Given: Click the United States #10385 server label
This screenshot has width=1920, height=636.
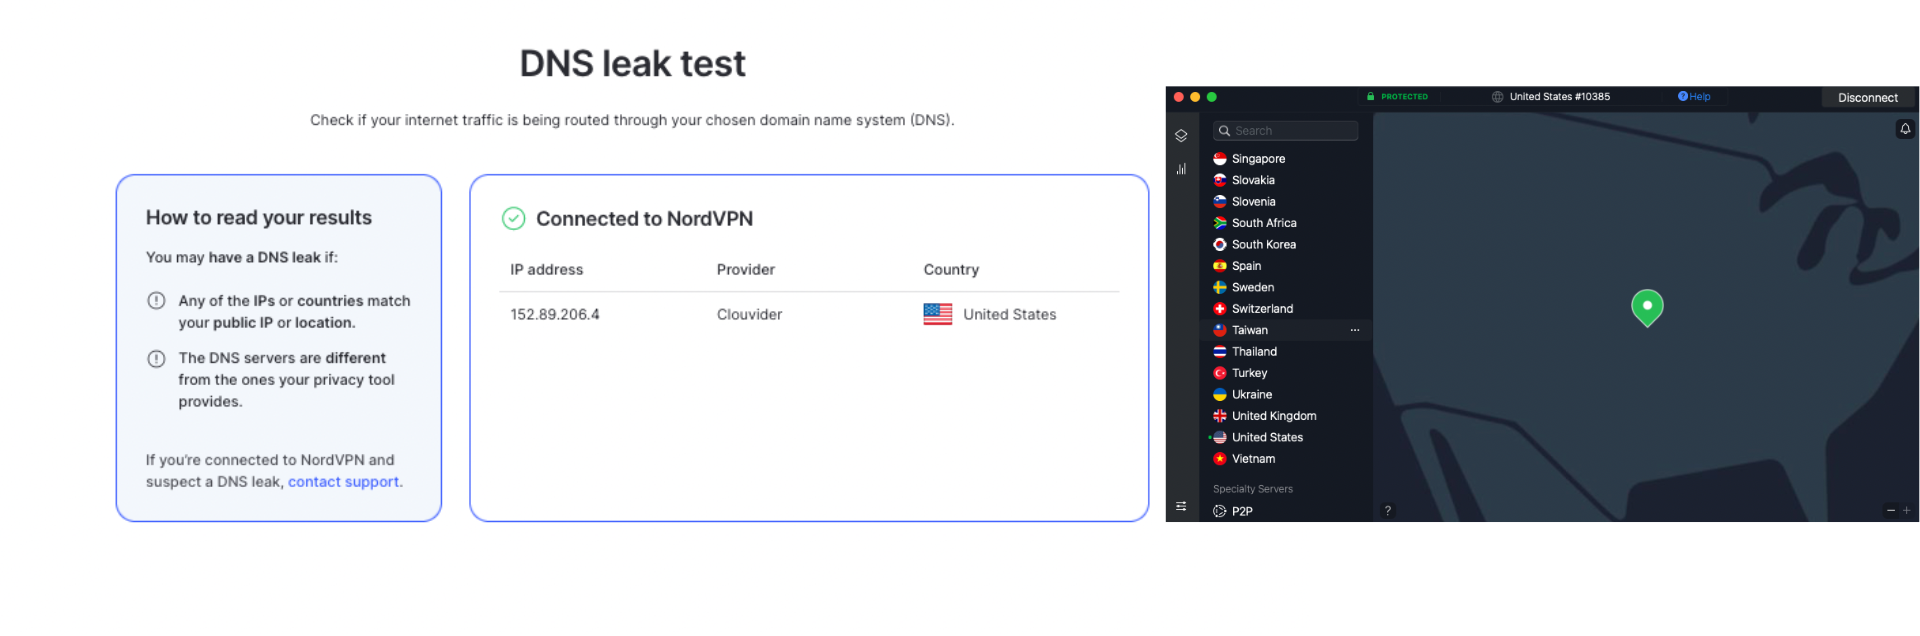Looking at the screenshot, I should tap(1559, 97).
